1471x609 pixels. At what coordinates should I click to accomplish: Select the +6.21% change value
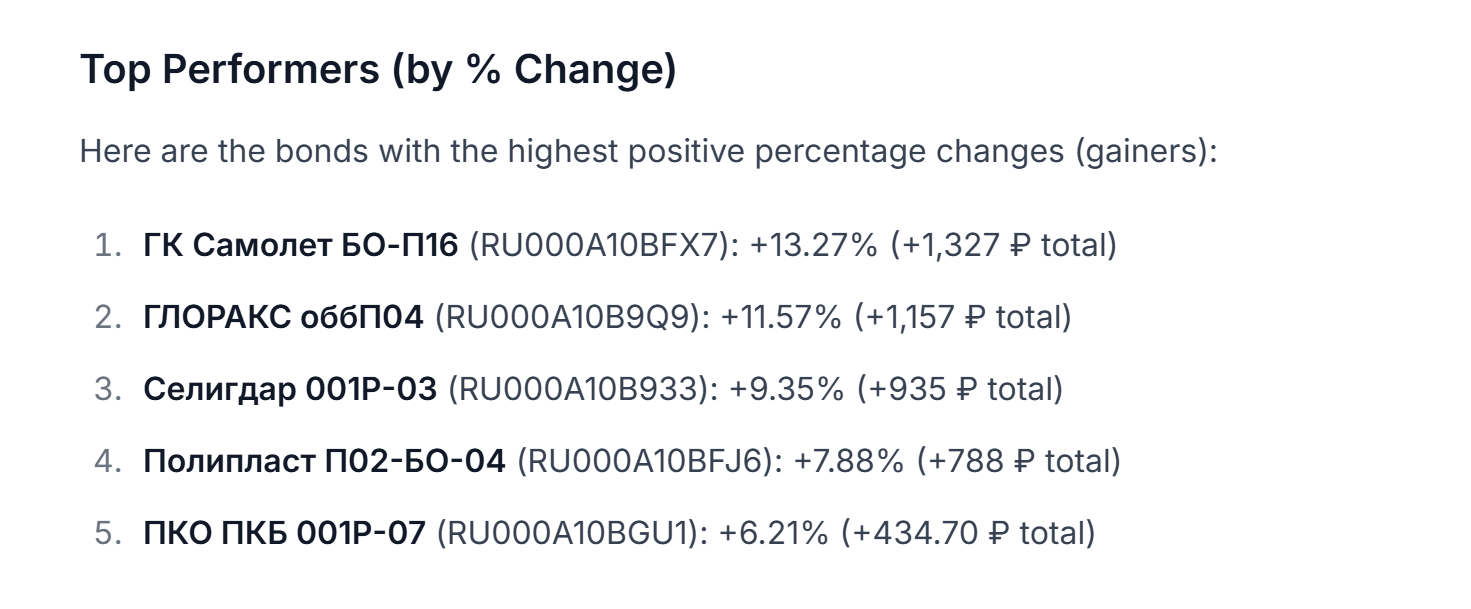point(773,533)
